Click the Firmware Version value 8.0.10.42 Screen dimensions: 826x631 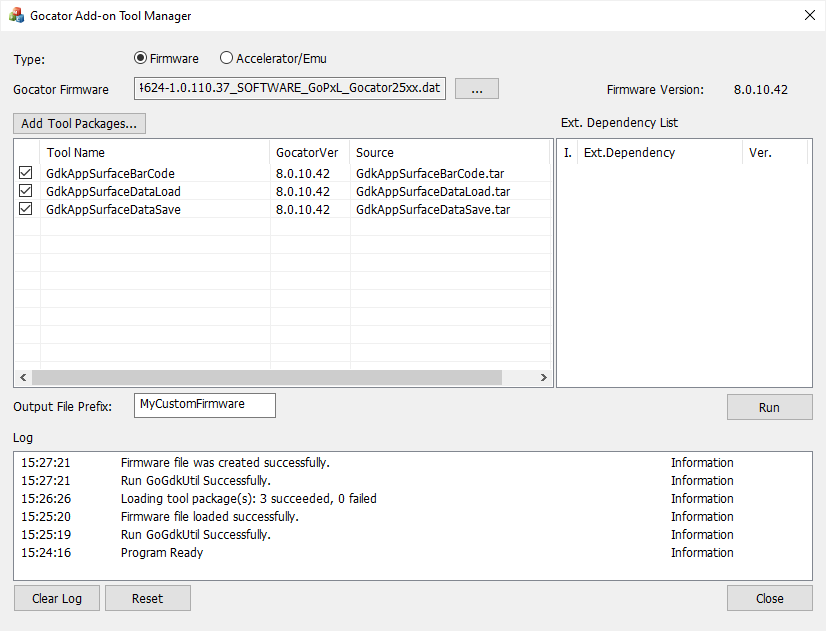pyautogui.click(x=761, y=90)
